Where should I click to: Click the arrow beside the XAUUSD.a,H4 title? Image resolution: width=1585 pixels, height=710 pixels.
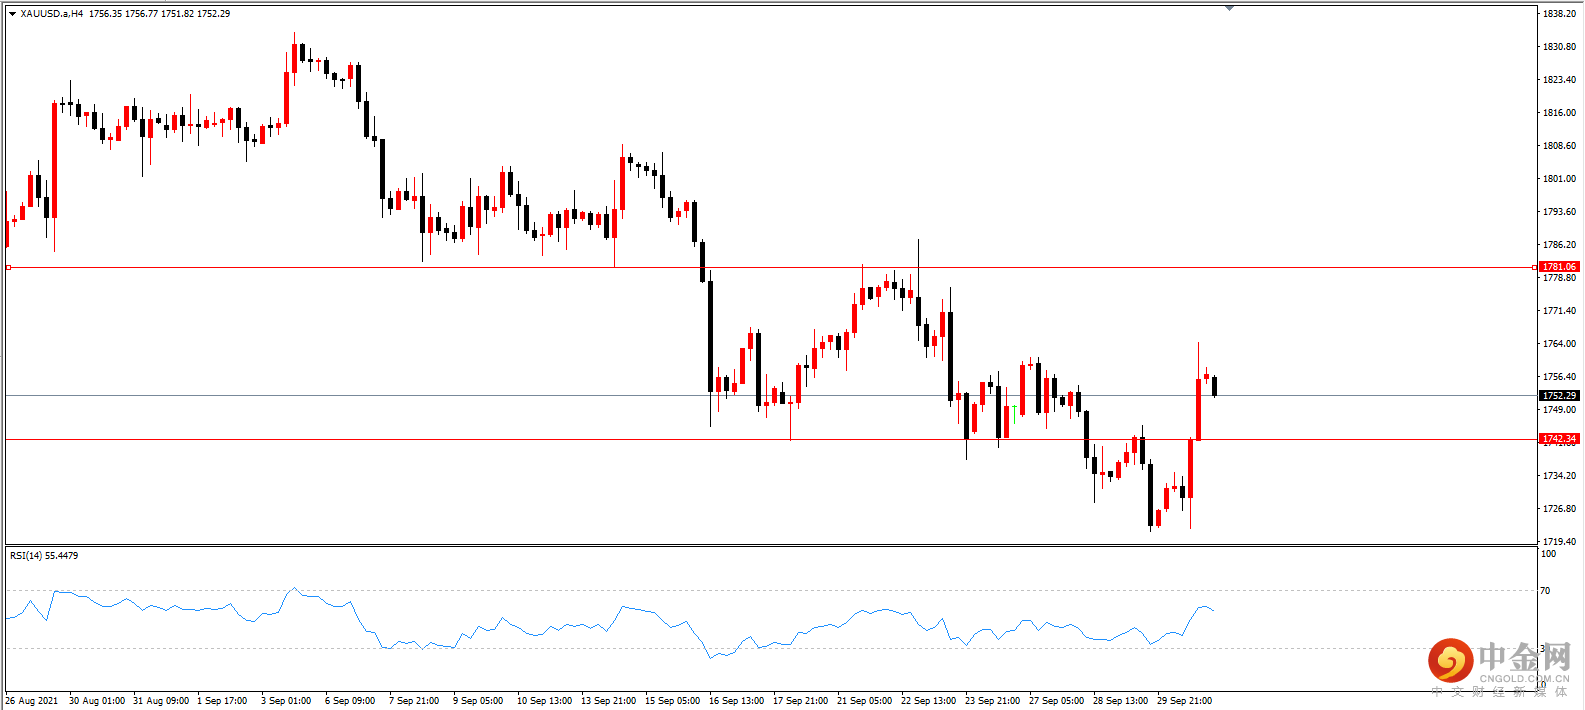tap(12, 14)
